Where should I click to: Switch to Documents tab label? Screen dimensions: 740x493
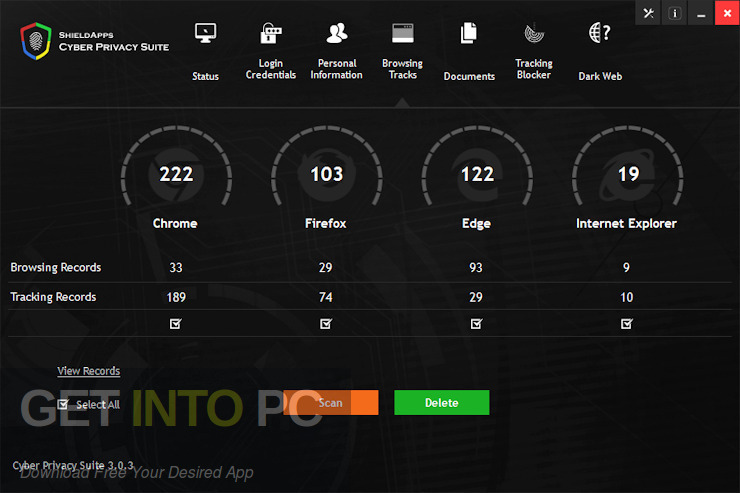point(469,76)
